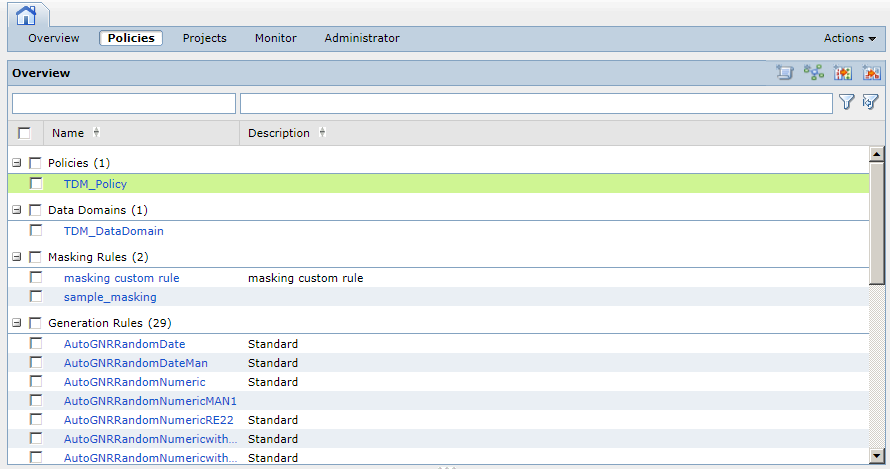
Task: Reset the filter with the funnel arrow icon
Action: [870, 102]
